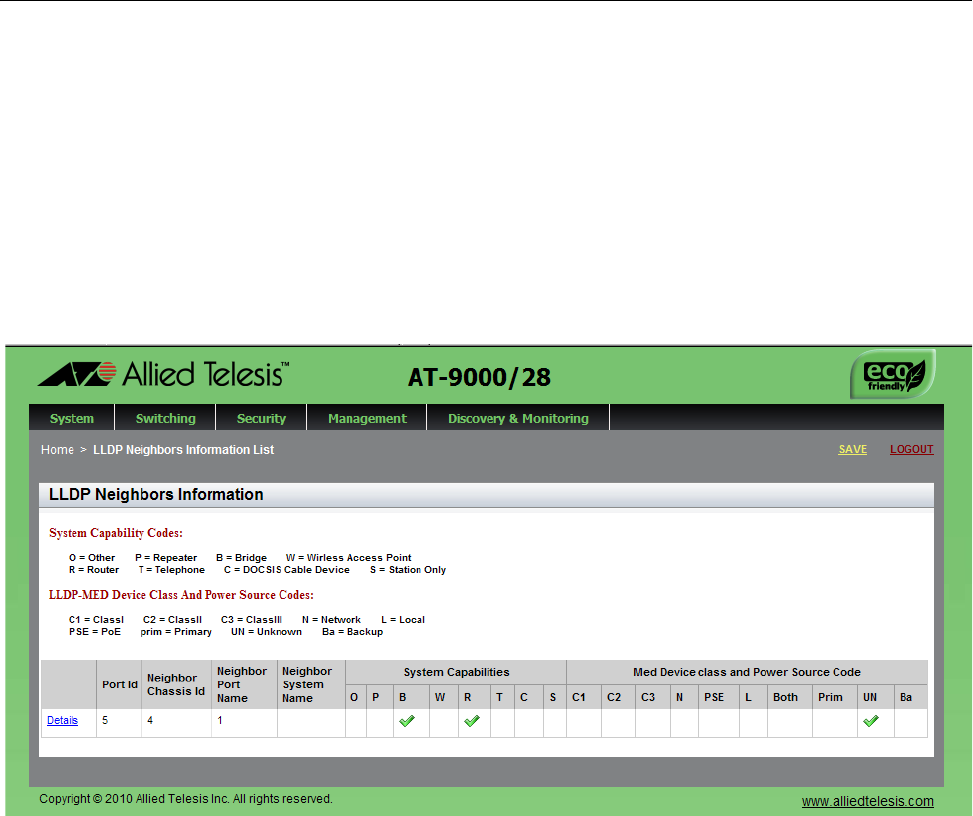Image resolution: width=973 pixels, height=816 pixels.
Task: Click System Capability Codes heading
Action: pyautogui.click(x=116, y=533)
